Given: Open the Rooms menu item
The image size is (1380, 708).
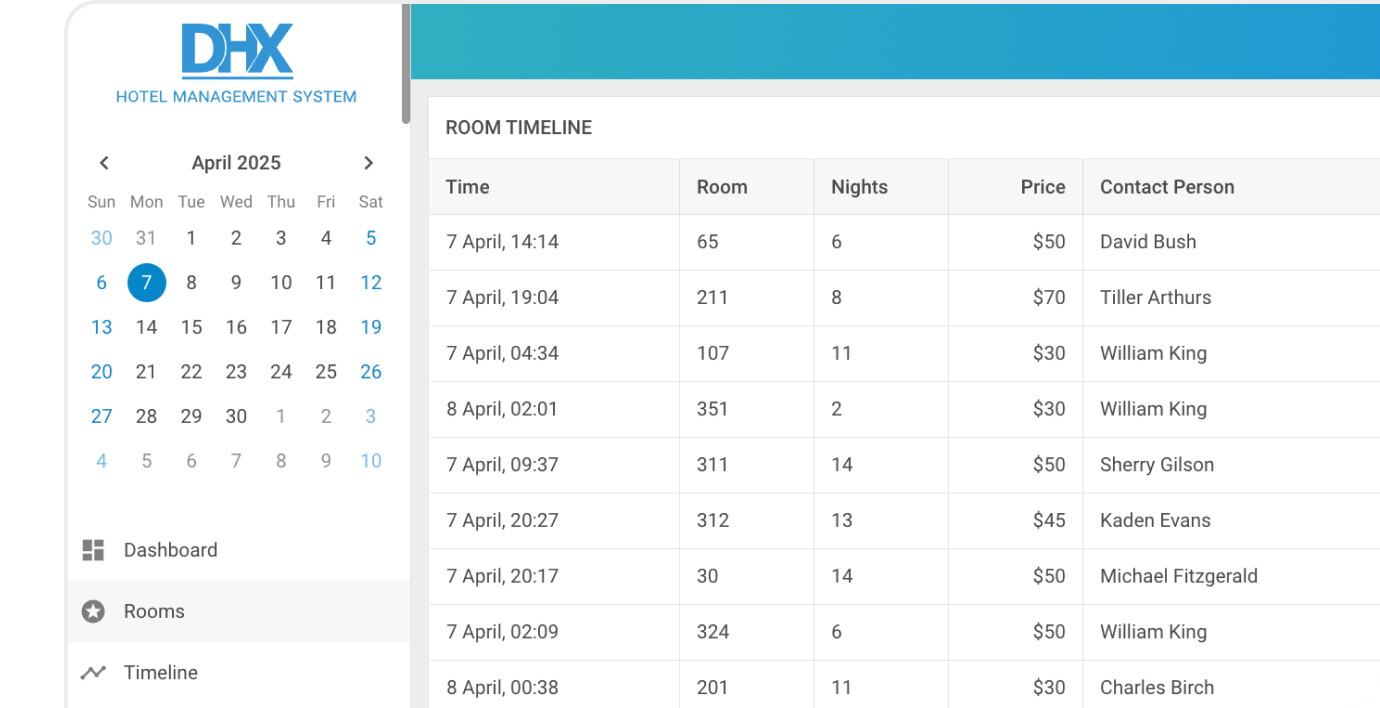Looking at the screenshot, I should click(238, 611).
